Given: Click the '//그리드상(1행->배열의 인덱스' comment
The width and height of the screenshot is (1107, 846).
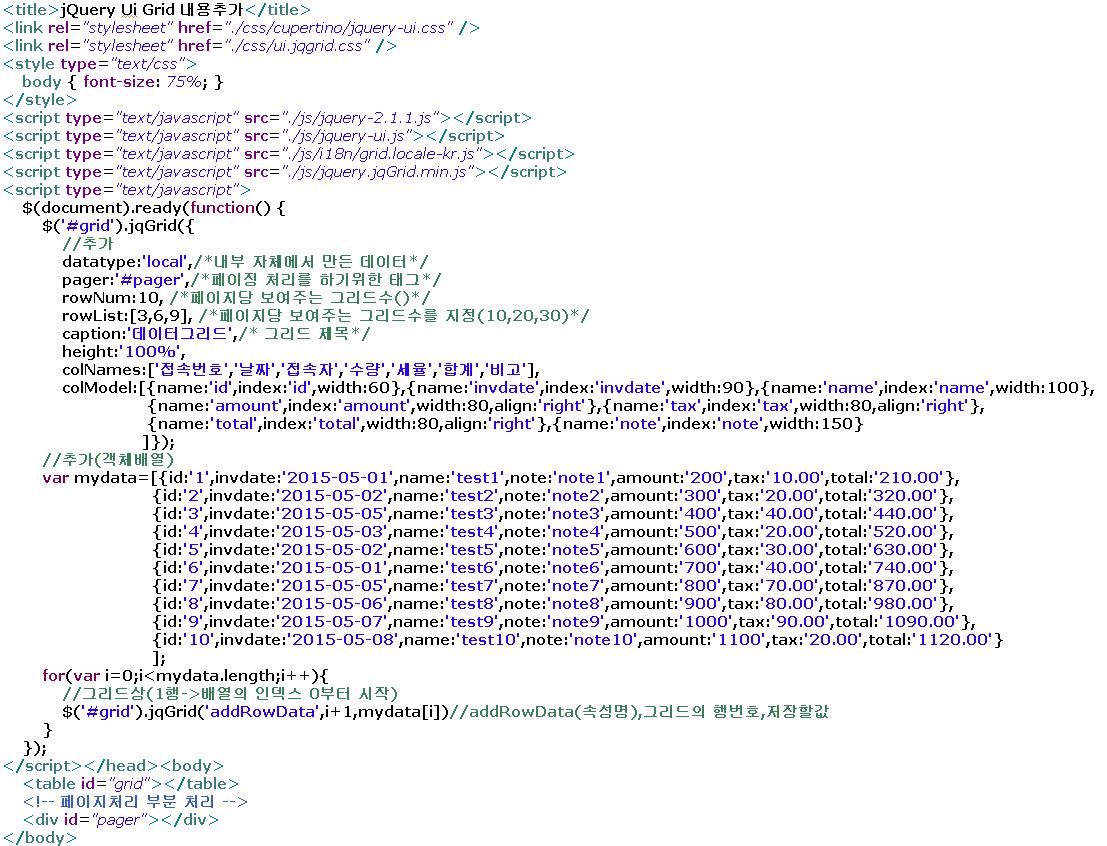Looking at the screenshot, I should point(230,694).
